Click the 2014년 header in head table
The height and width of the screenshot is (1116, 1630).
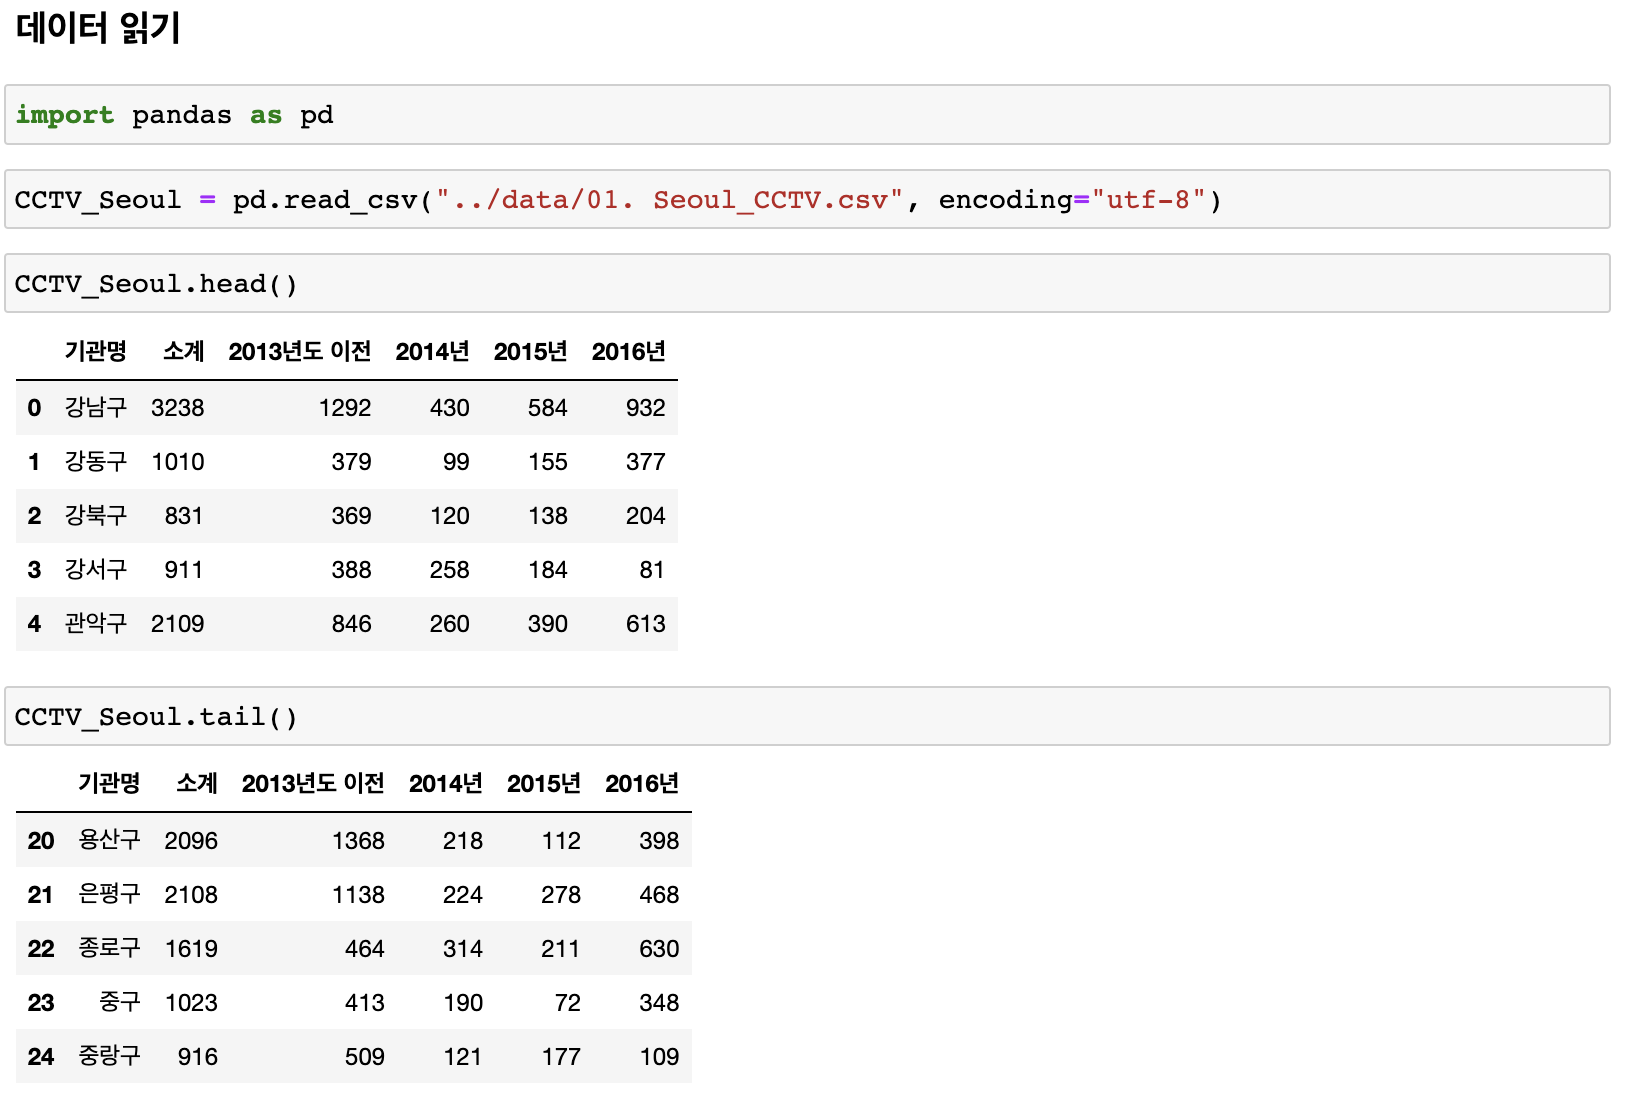click(x=432, y=351)
